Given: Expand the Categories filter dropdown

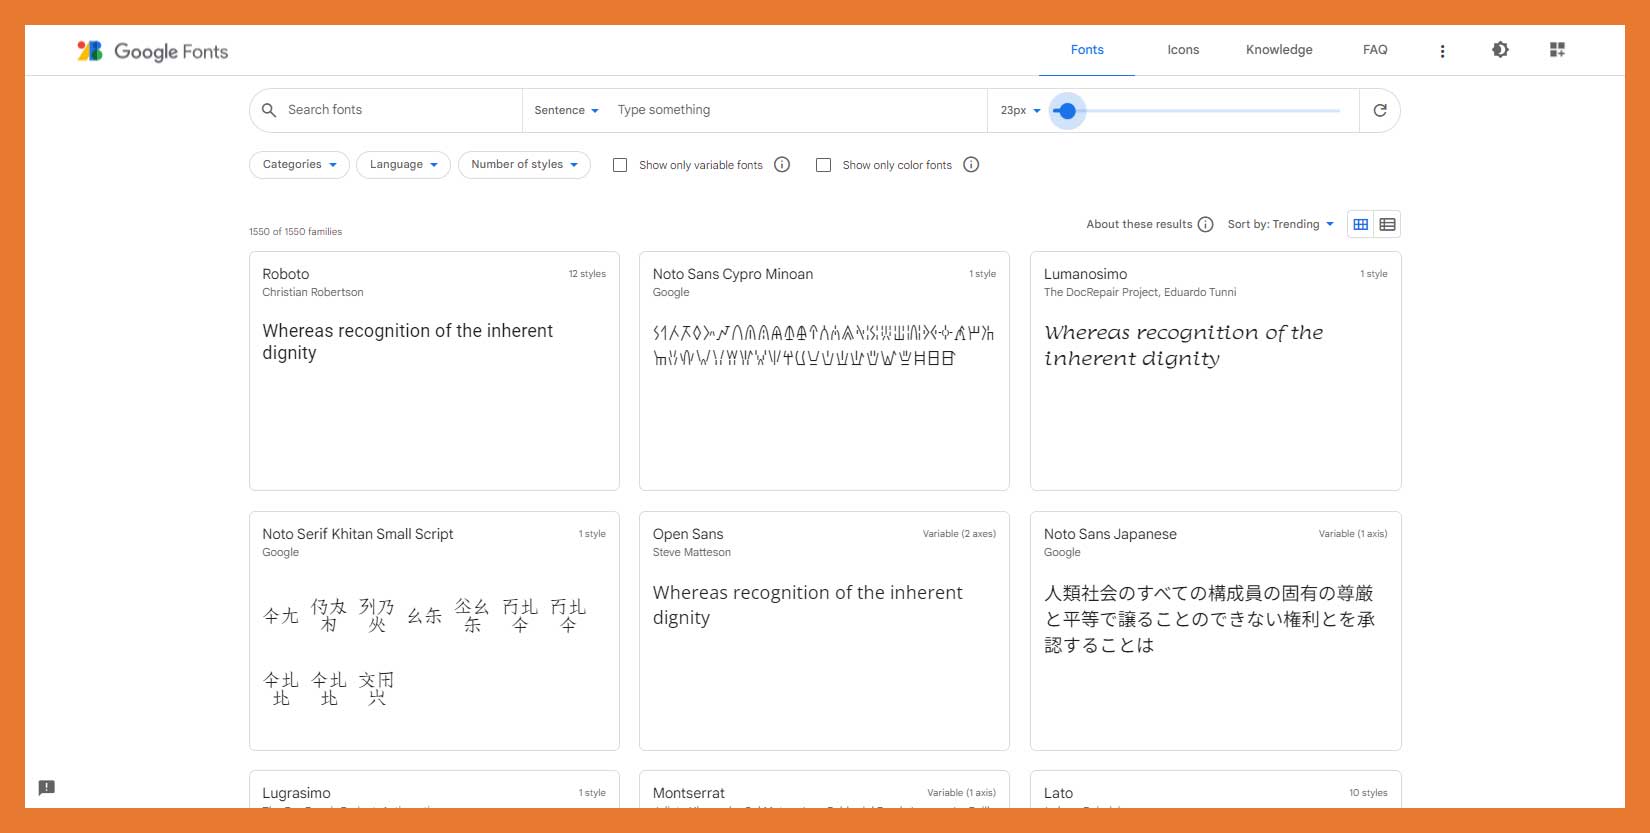Looking at the screenshot, I should pyautogui.click(x=299, y=165).
